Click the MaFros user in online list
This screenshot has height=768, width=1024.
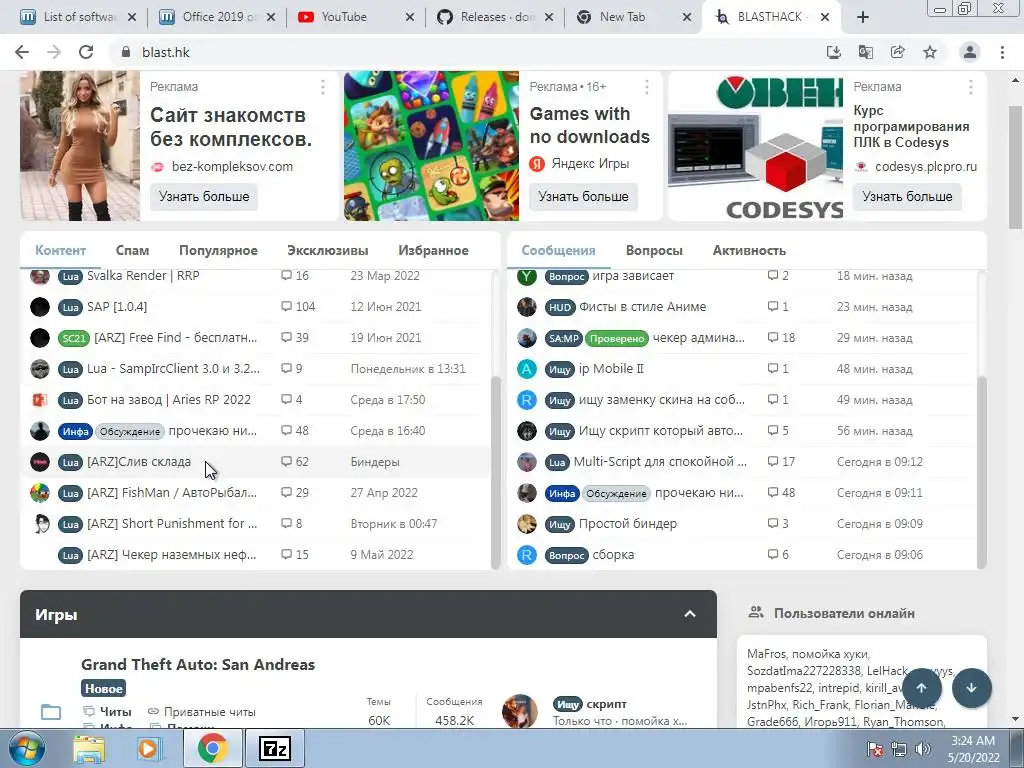pyautogui.click(x=766, y=654)
